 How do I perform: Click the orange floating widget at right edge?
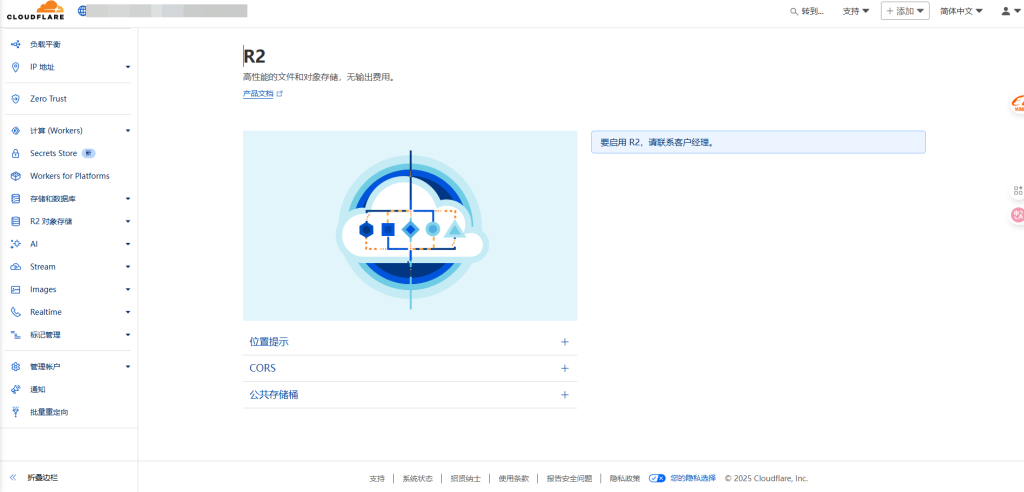coord(1017,103)
